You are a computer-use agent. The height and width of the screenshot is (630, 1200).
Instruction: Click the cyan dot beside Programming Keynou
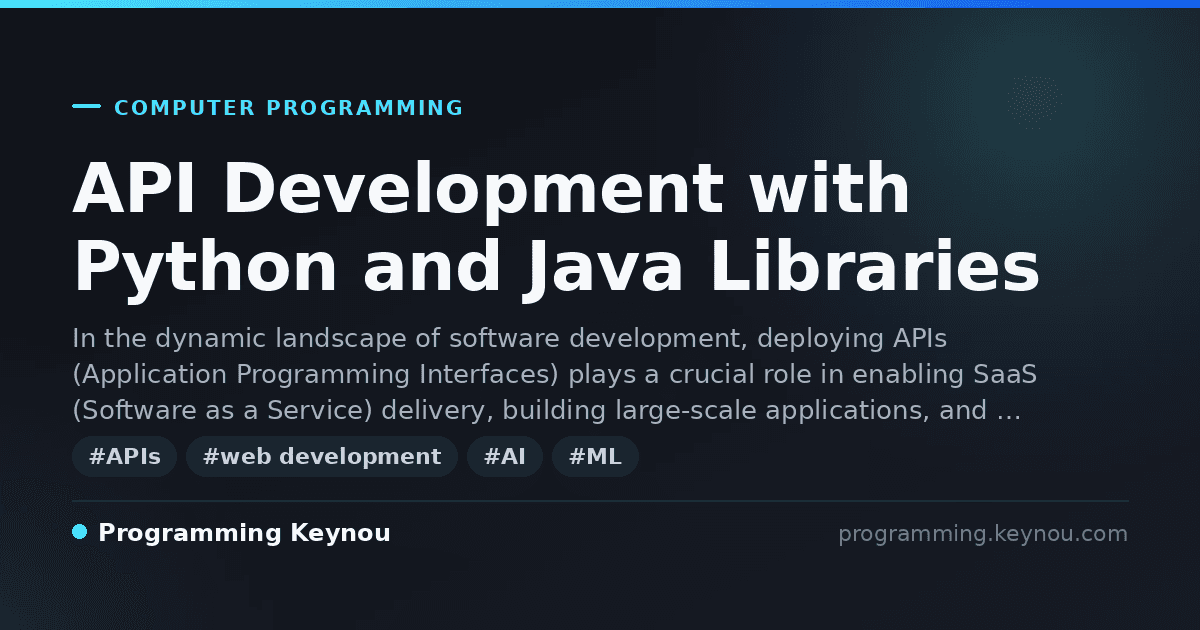coord(80,532)
